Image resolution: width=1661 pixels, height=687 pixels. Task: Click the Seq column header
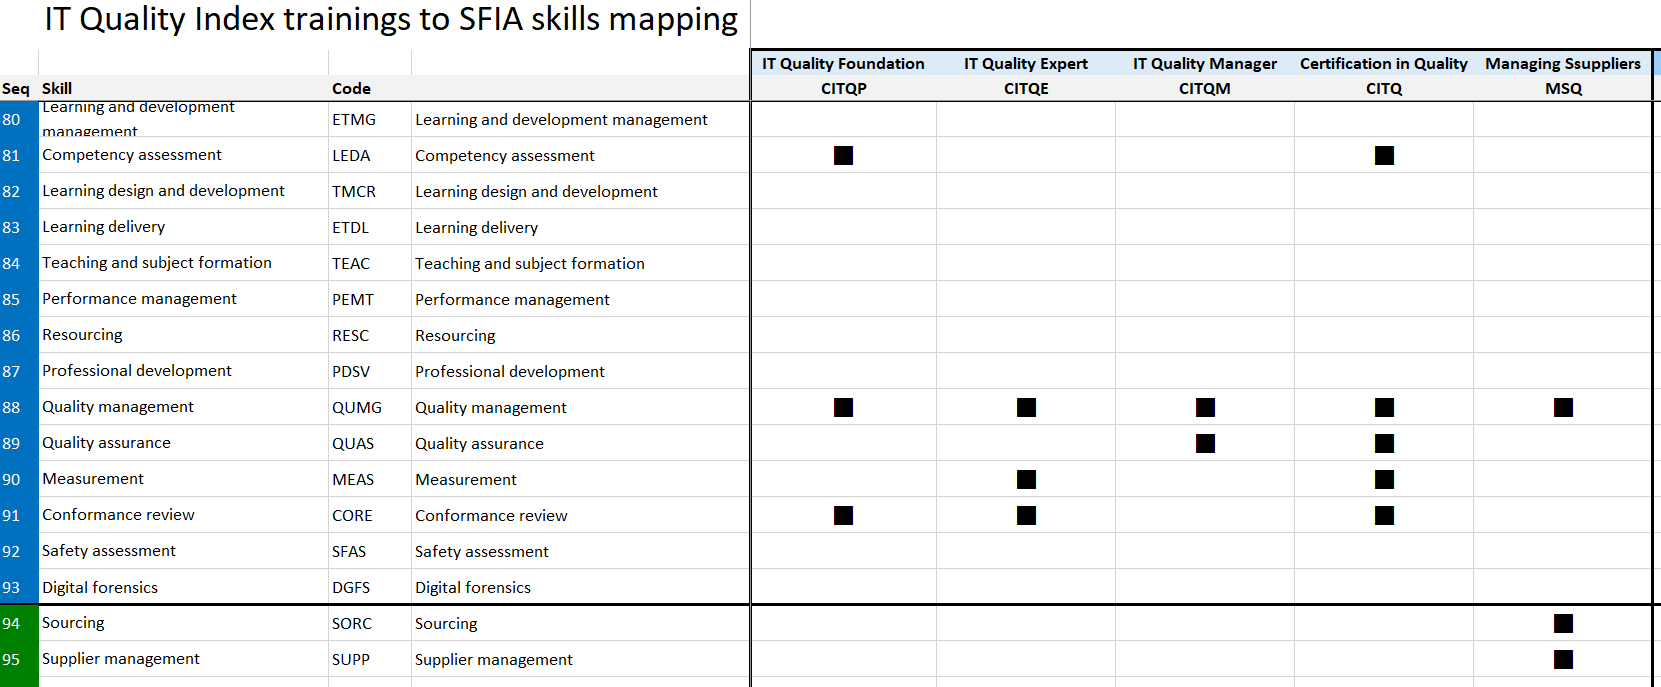16,89
